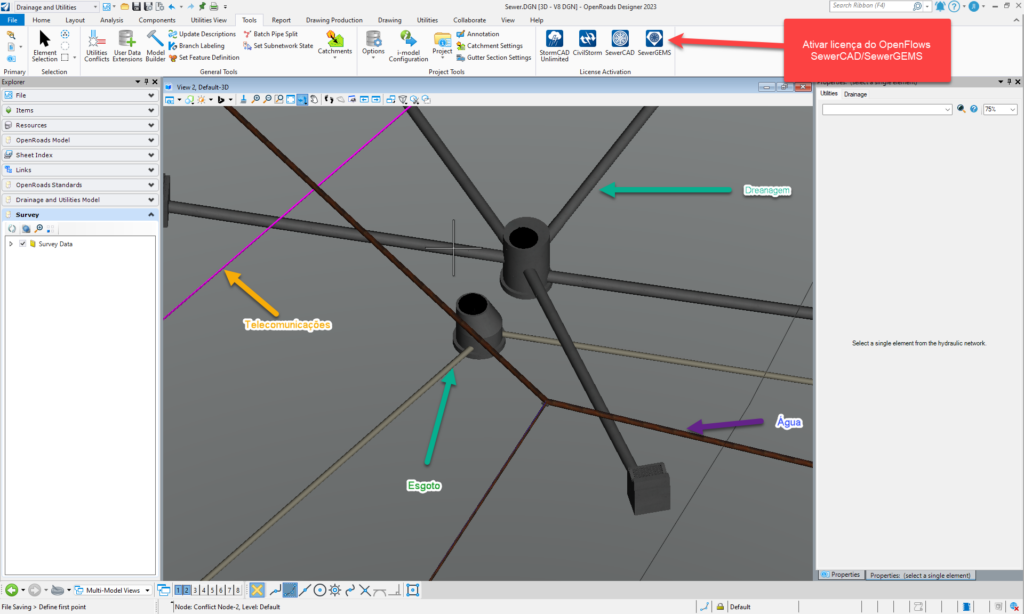Click Batch Pipe Split
The image size is (1024, 614).
(270, 34)
